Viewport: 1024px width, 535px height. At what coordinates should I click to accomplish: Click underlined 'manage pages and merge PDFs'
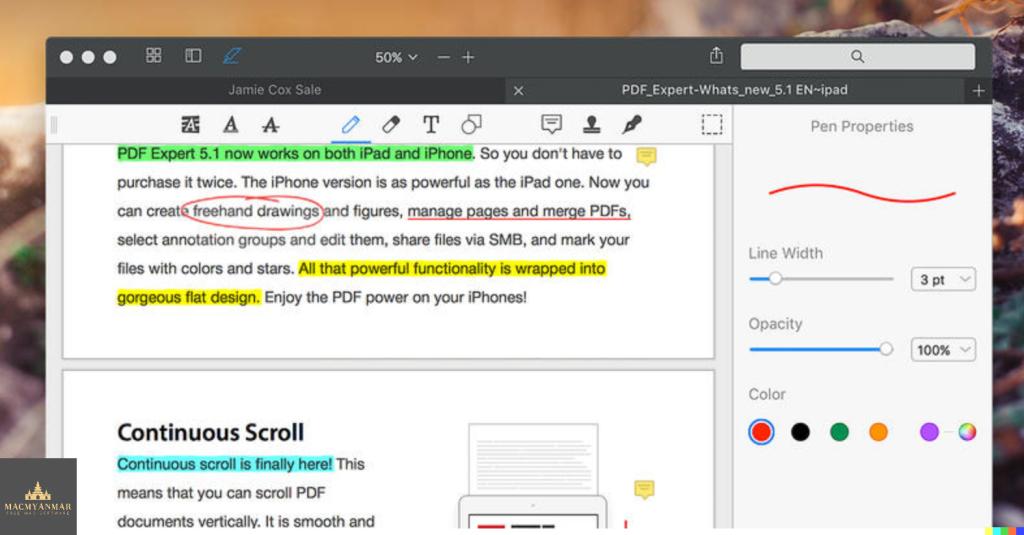point(519,212)
